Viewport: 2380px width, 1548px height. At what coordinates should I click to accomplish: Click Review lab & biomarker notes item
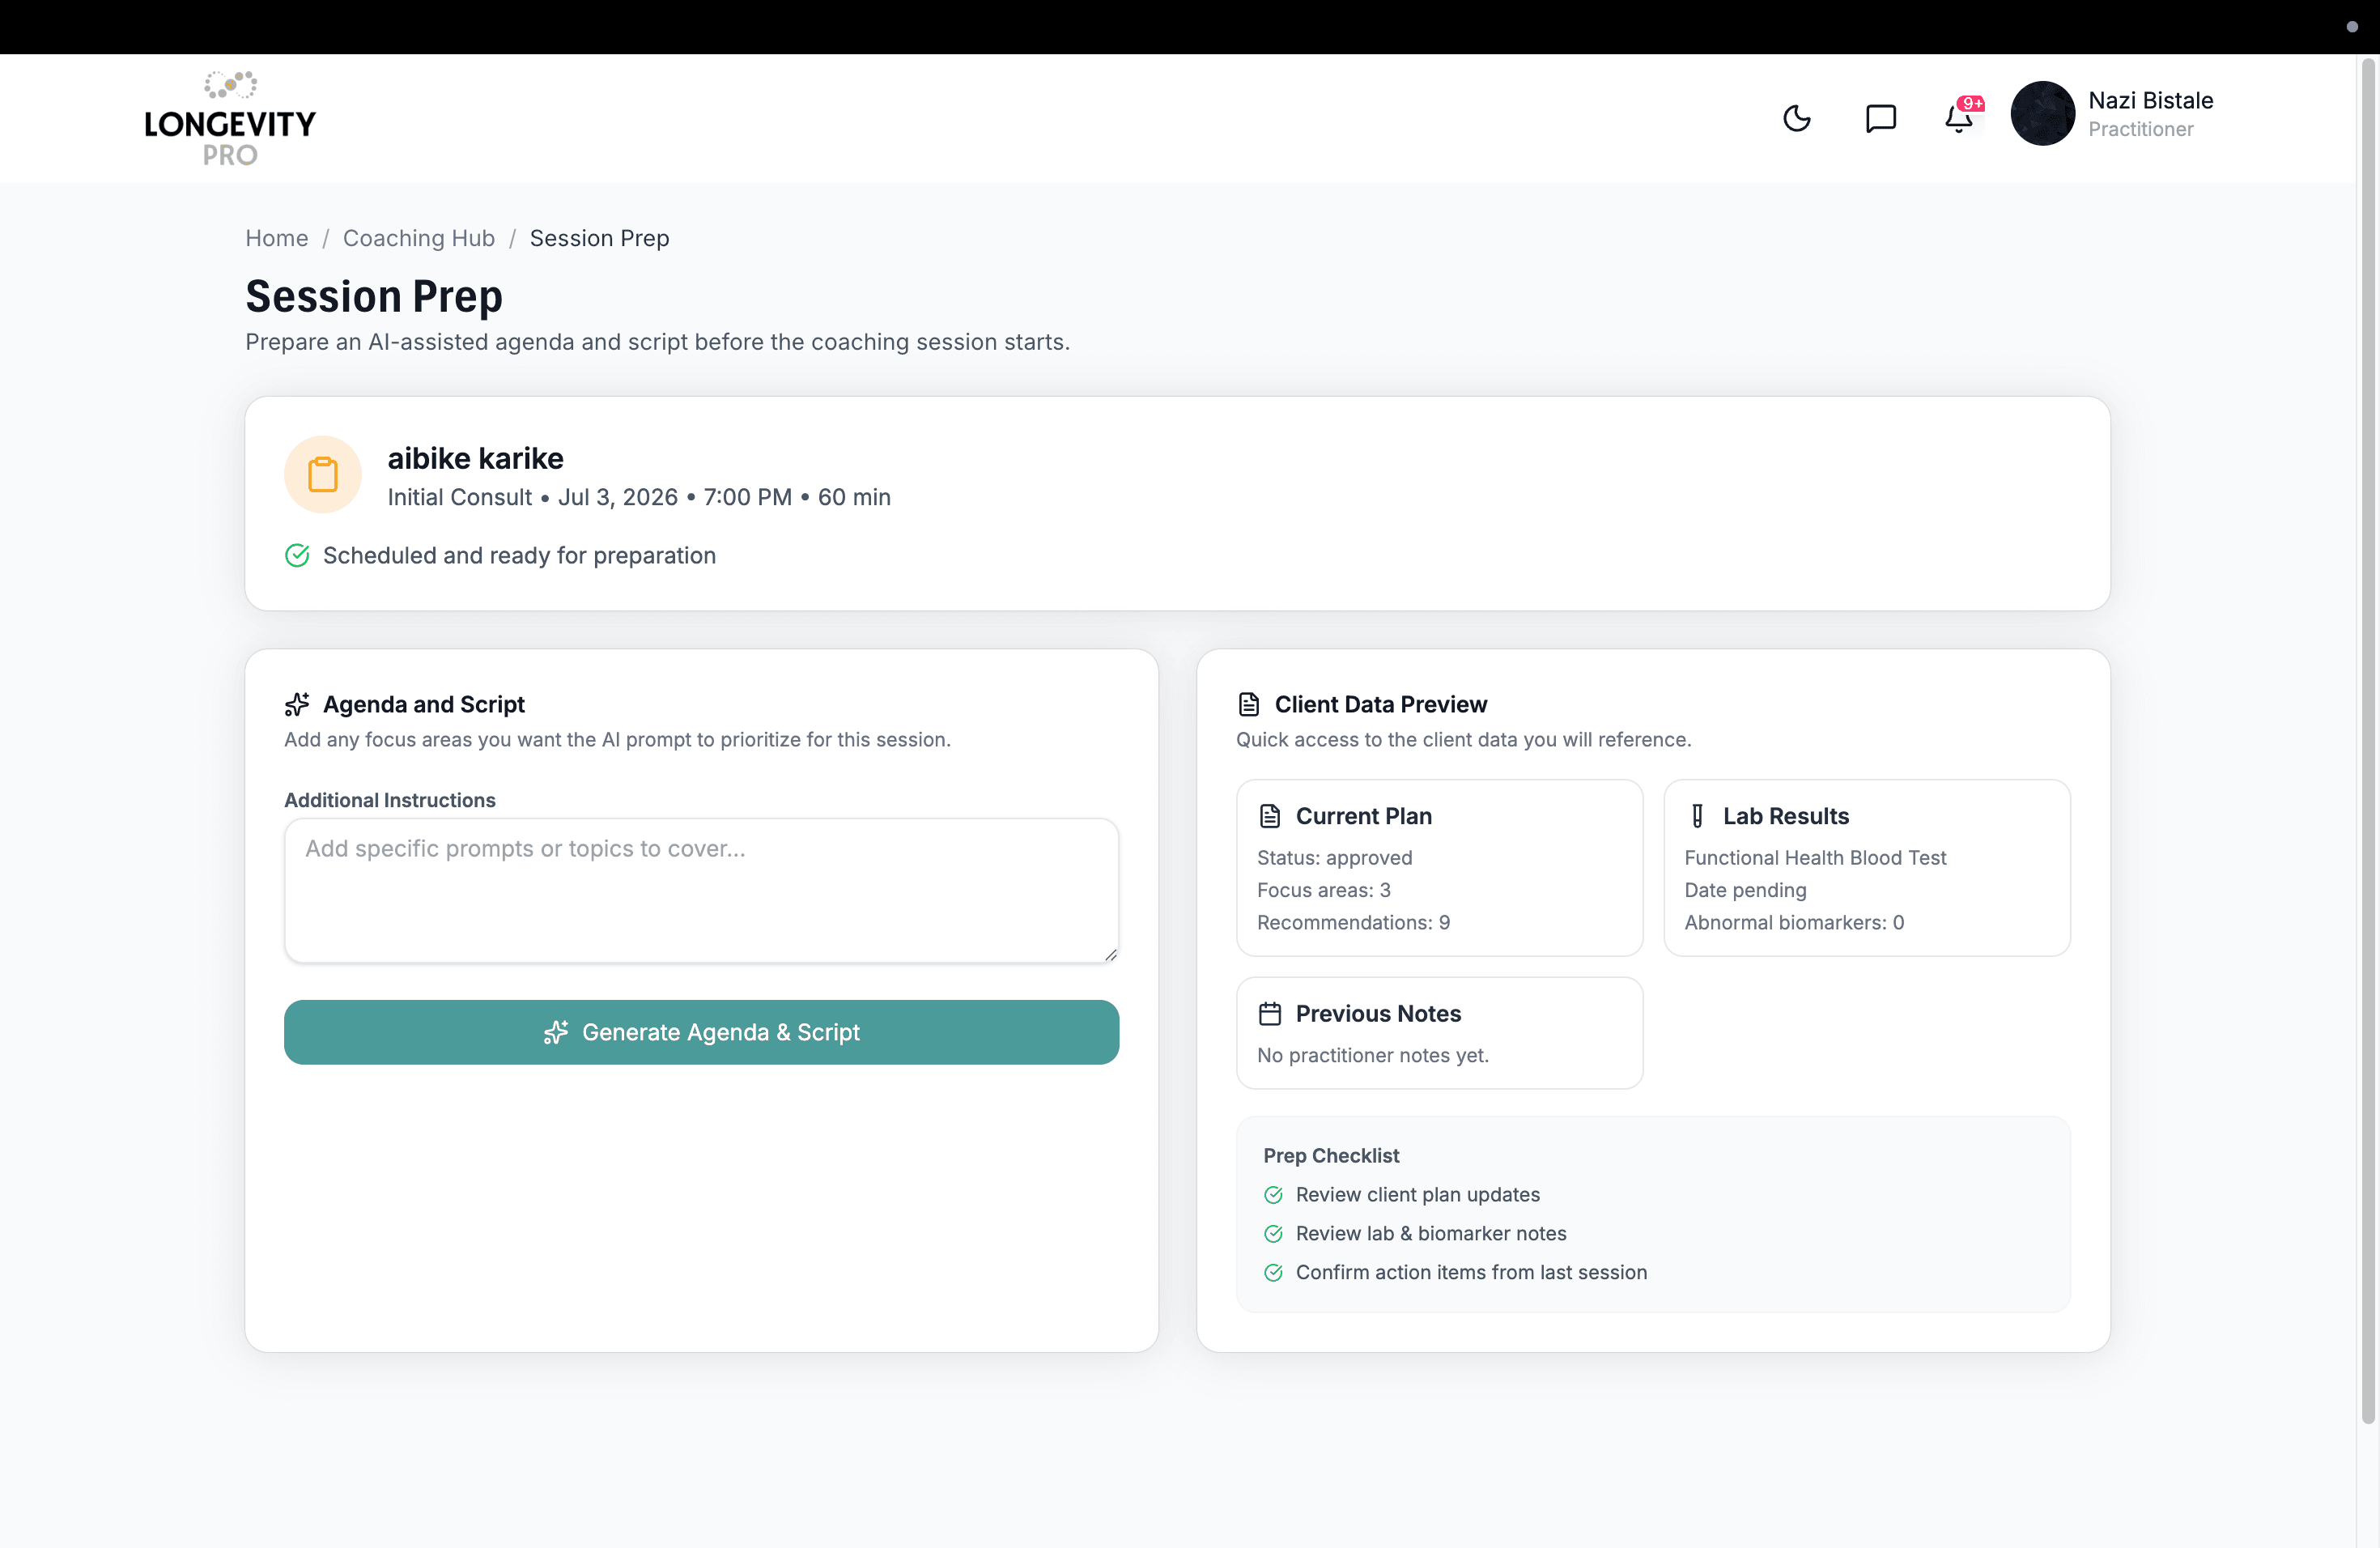point(1431,1234)
